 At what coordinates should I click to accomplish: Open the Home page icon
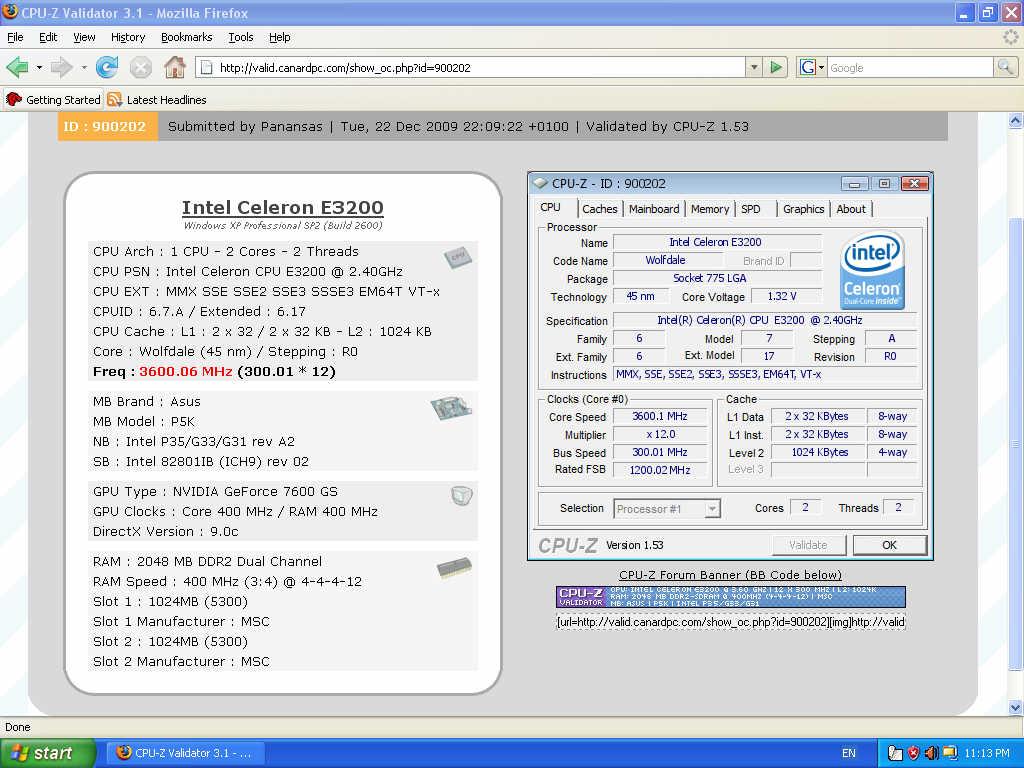click(174, 67)
